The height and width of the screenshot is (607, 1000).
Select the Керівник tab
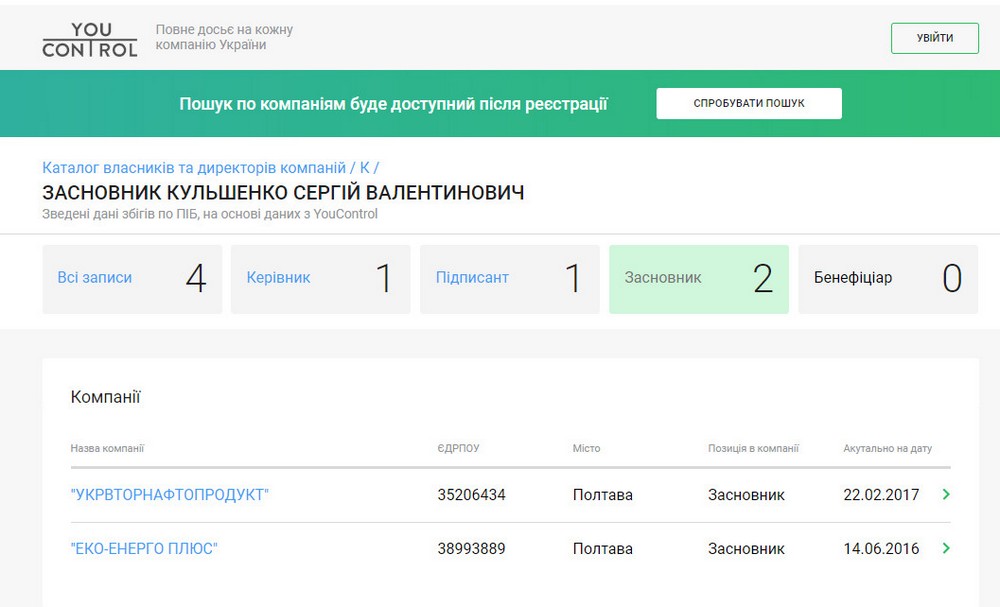coord(321,279)
